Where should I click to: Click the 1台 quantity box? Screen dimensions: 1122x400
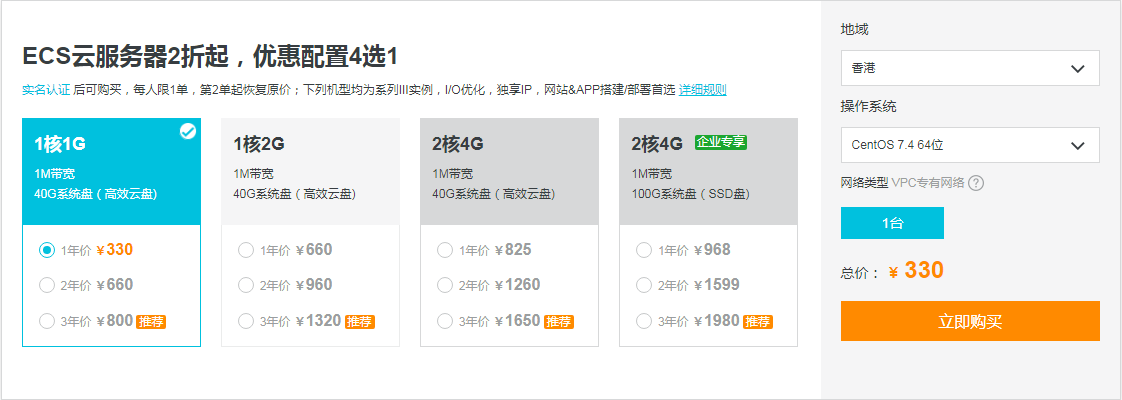[892, 223]
